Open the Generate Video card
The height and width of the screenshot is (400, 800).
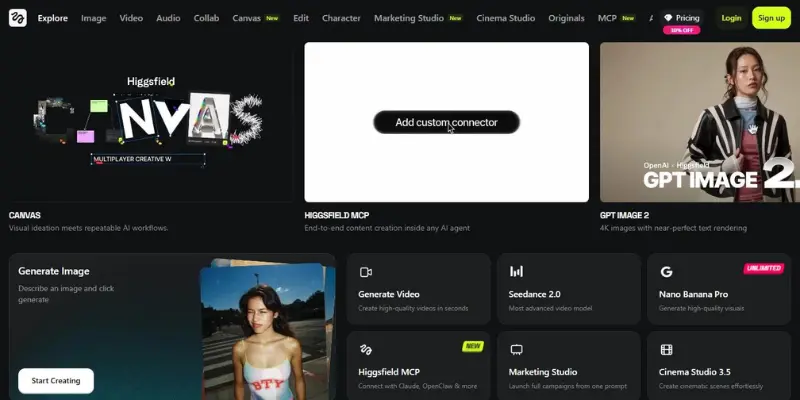[x=418, y=289]
